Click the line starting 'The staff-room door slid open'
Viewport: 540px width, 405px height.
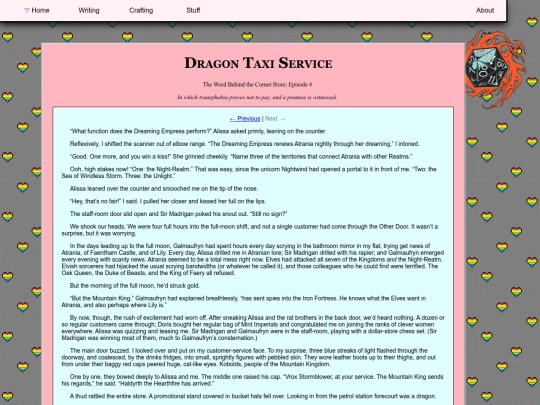[x=178, y=214]
